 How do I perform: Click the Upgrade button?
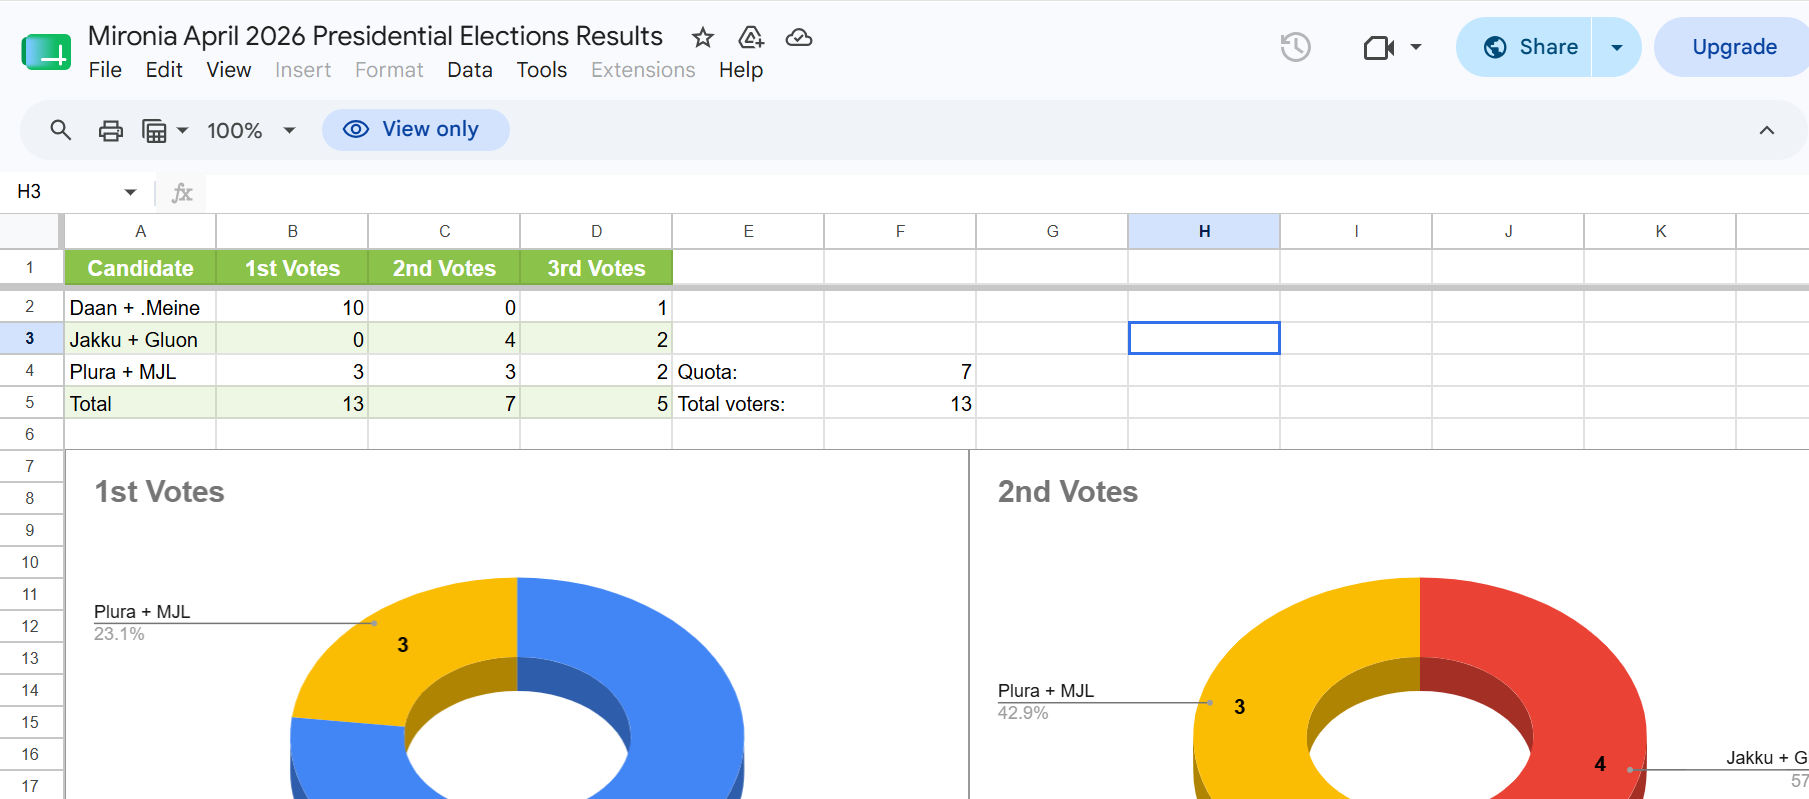(1734, 47)
